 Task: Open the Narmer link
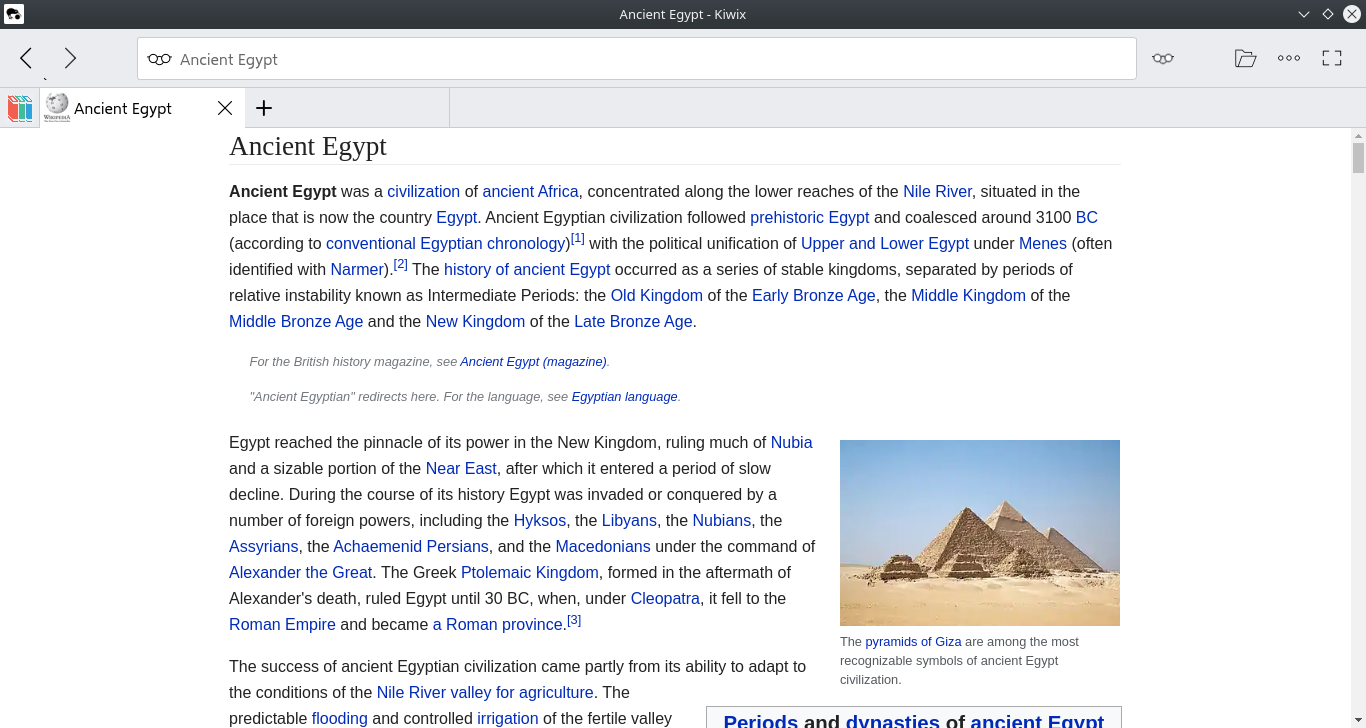click(x=357, y=269)
